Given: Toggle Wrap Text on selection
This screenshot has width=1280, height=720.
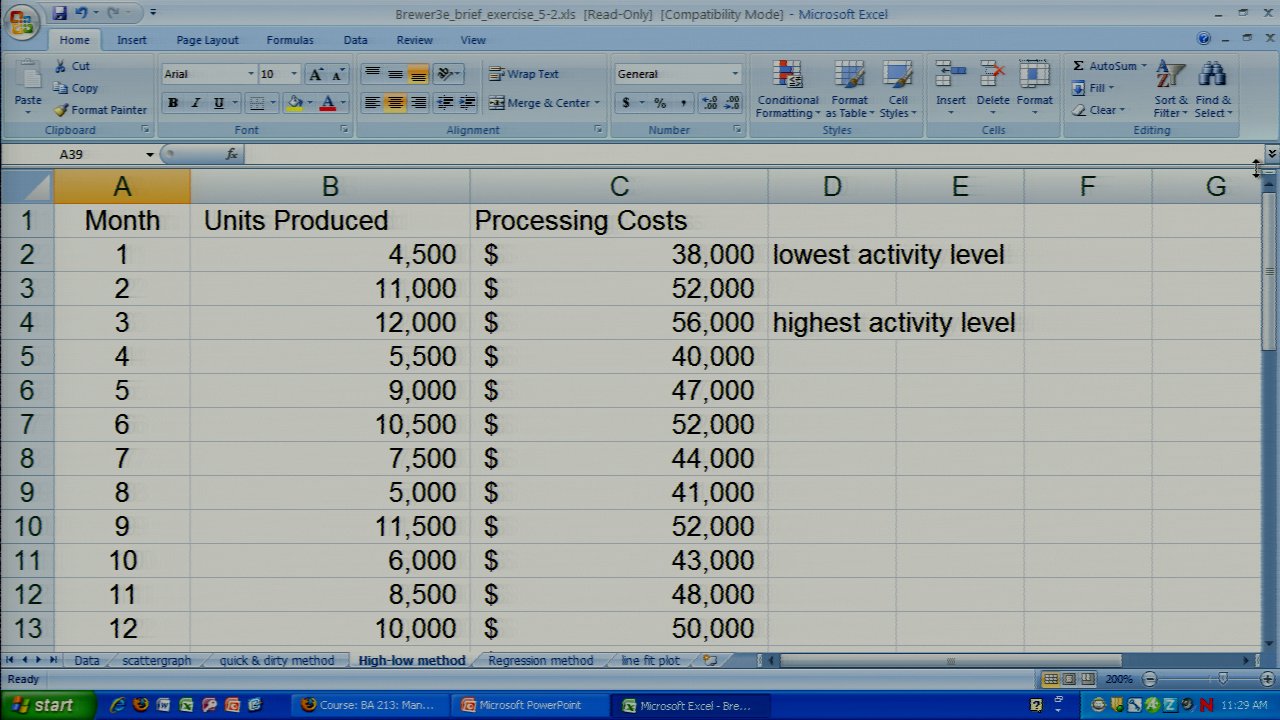Looking at the screenshot, I should click(524, 74).
